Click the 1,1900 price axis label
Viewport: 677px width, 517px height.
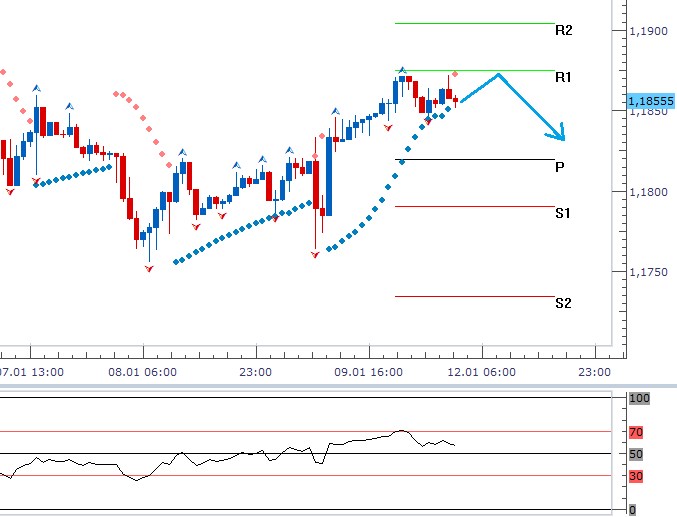click(x=647, y=32)
